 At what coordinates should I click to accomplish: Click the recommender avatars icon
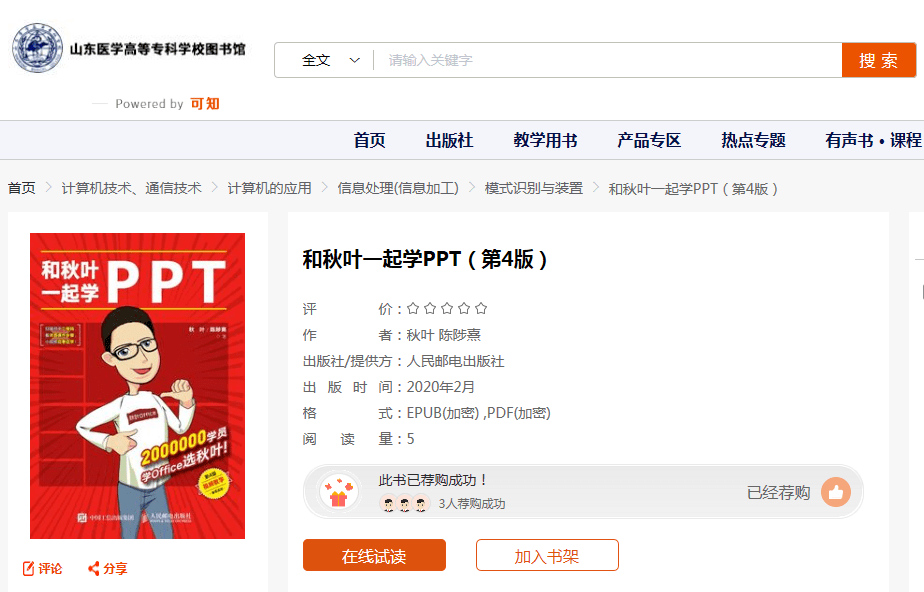(x=405, y=504)
